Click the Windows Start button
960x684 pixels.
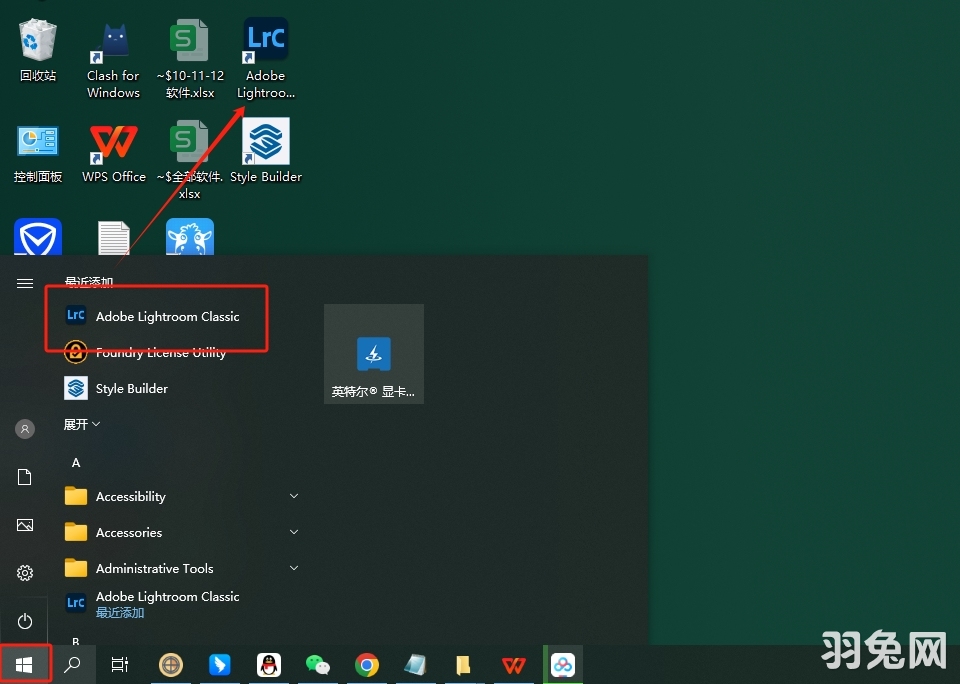point(25,665)
